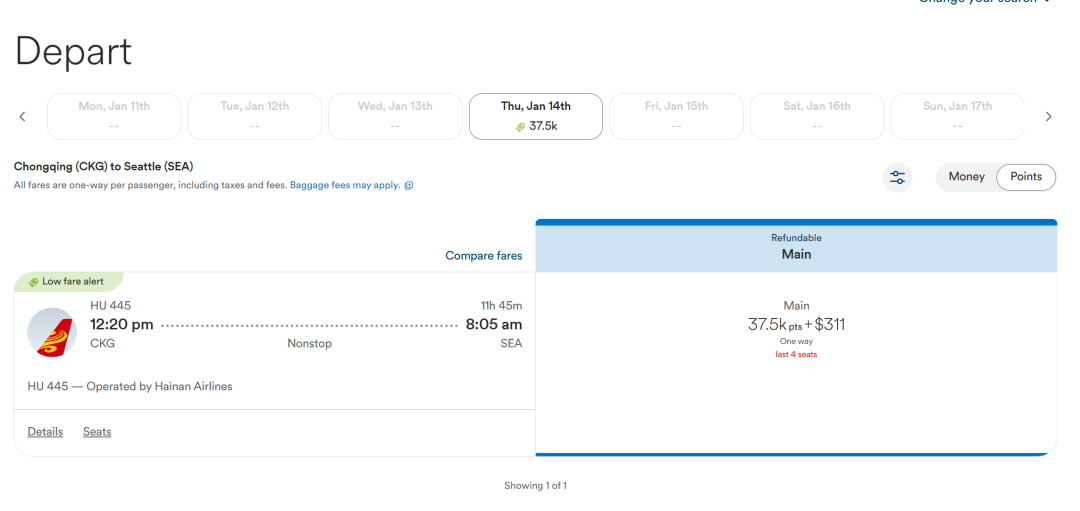Switch fare display to Points
Viewport: 1080px width, 511px height.
coord(1026,177)
